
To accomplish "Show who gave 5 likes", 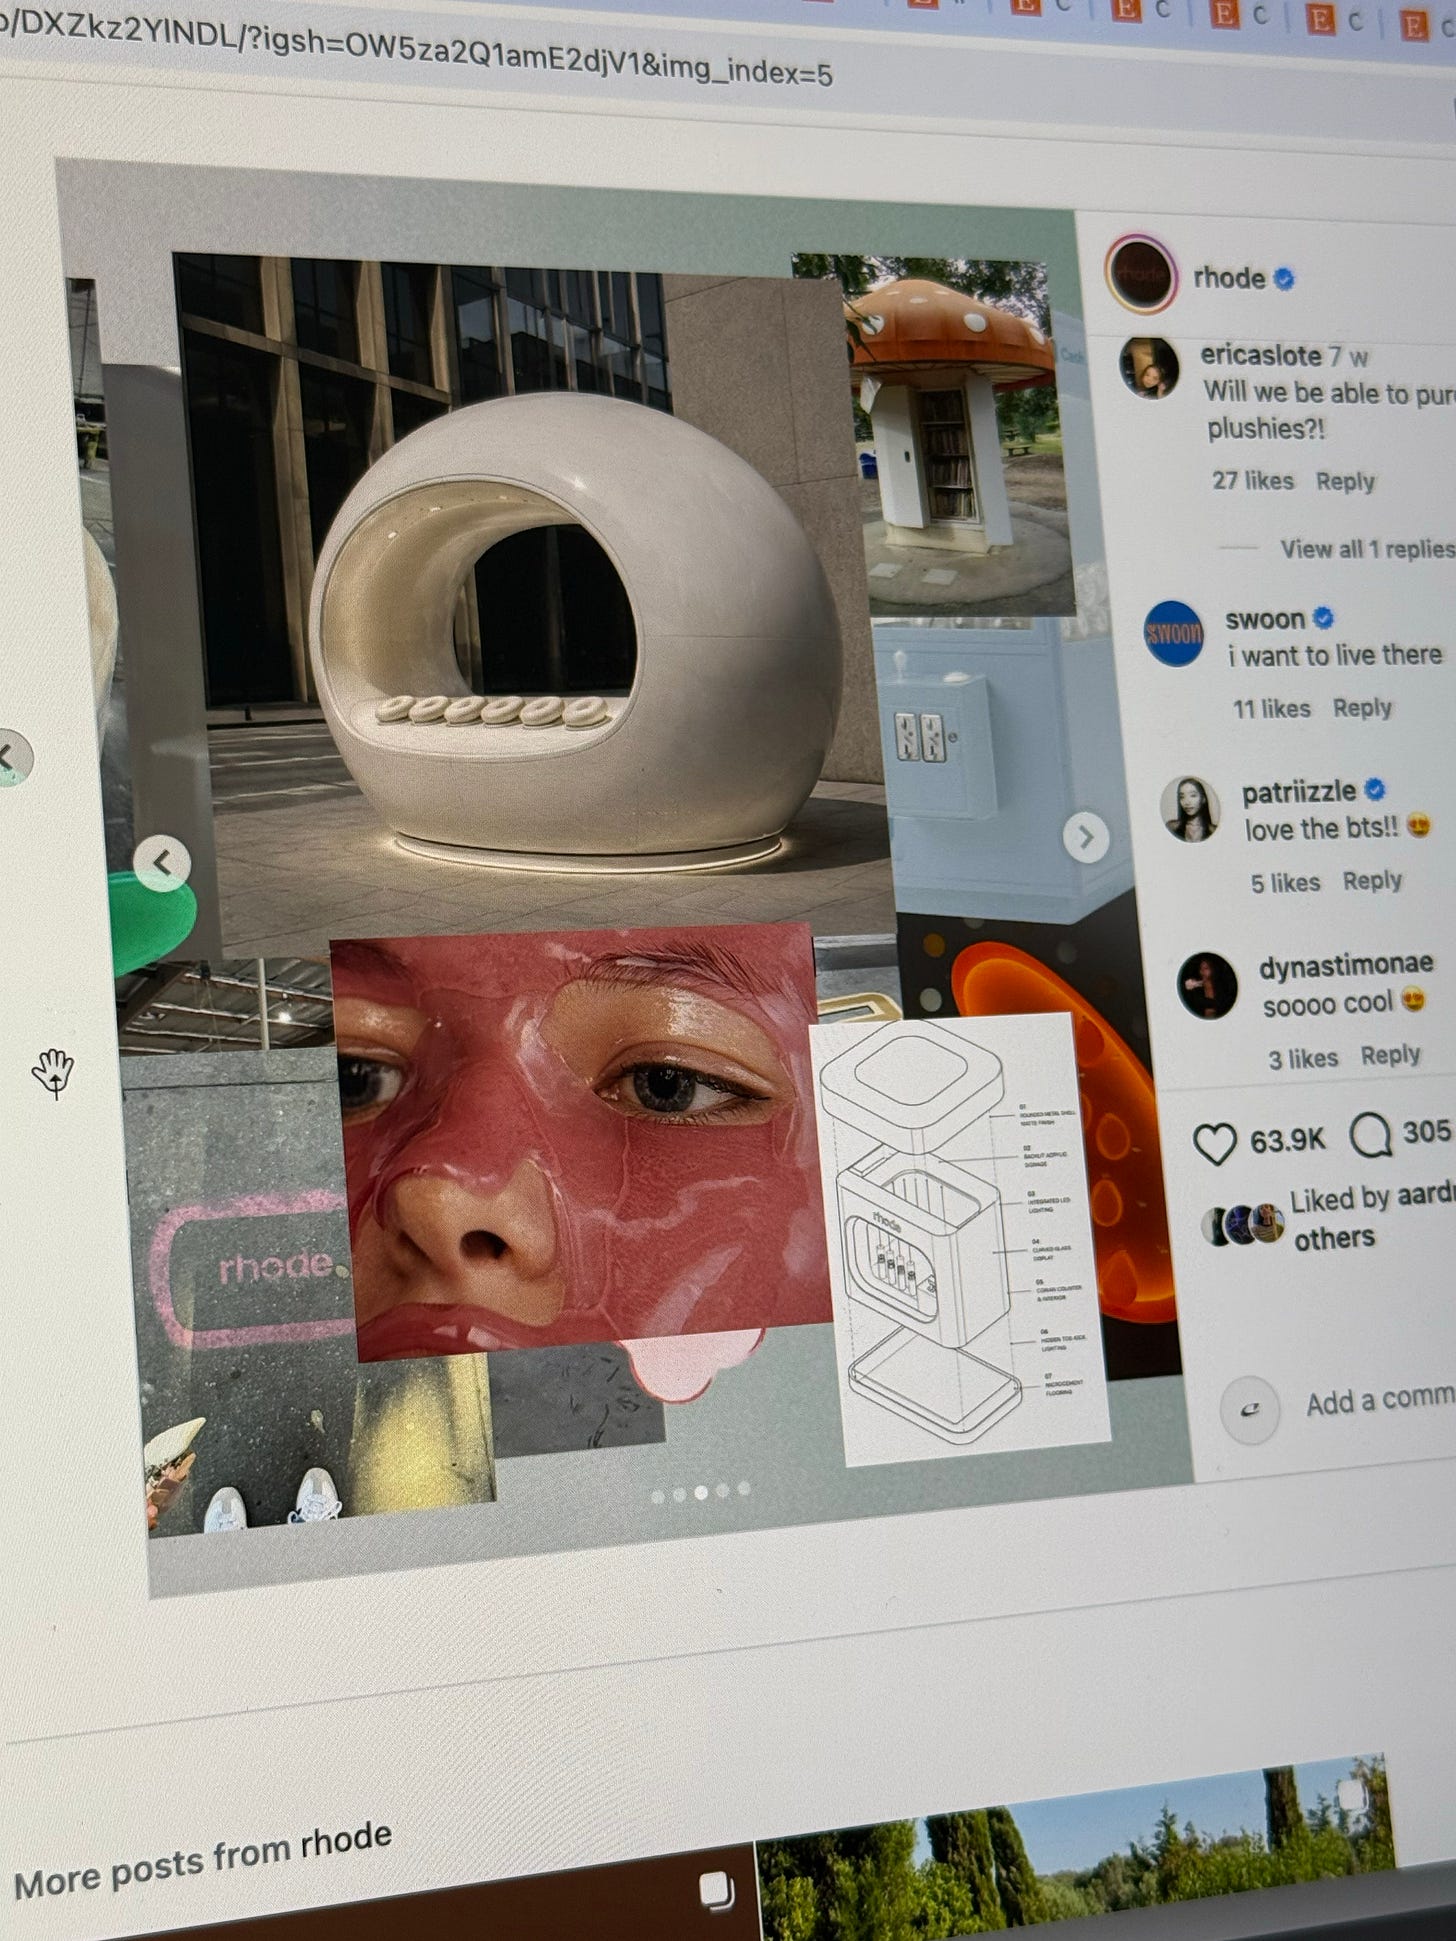I will [x=1285, y=883].
